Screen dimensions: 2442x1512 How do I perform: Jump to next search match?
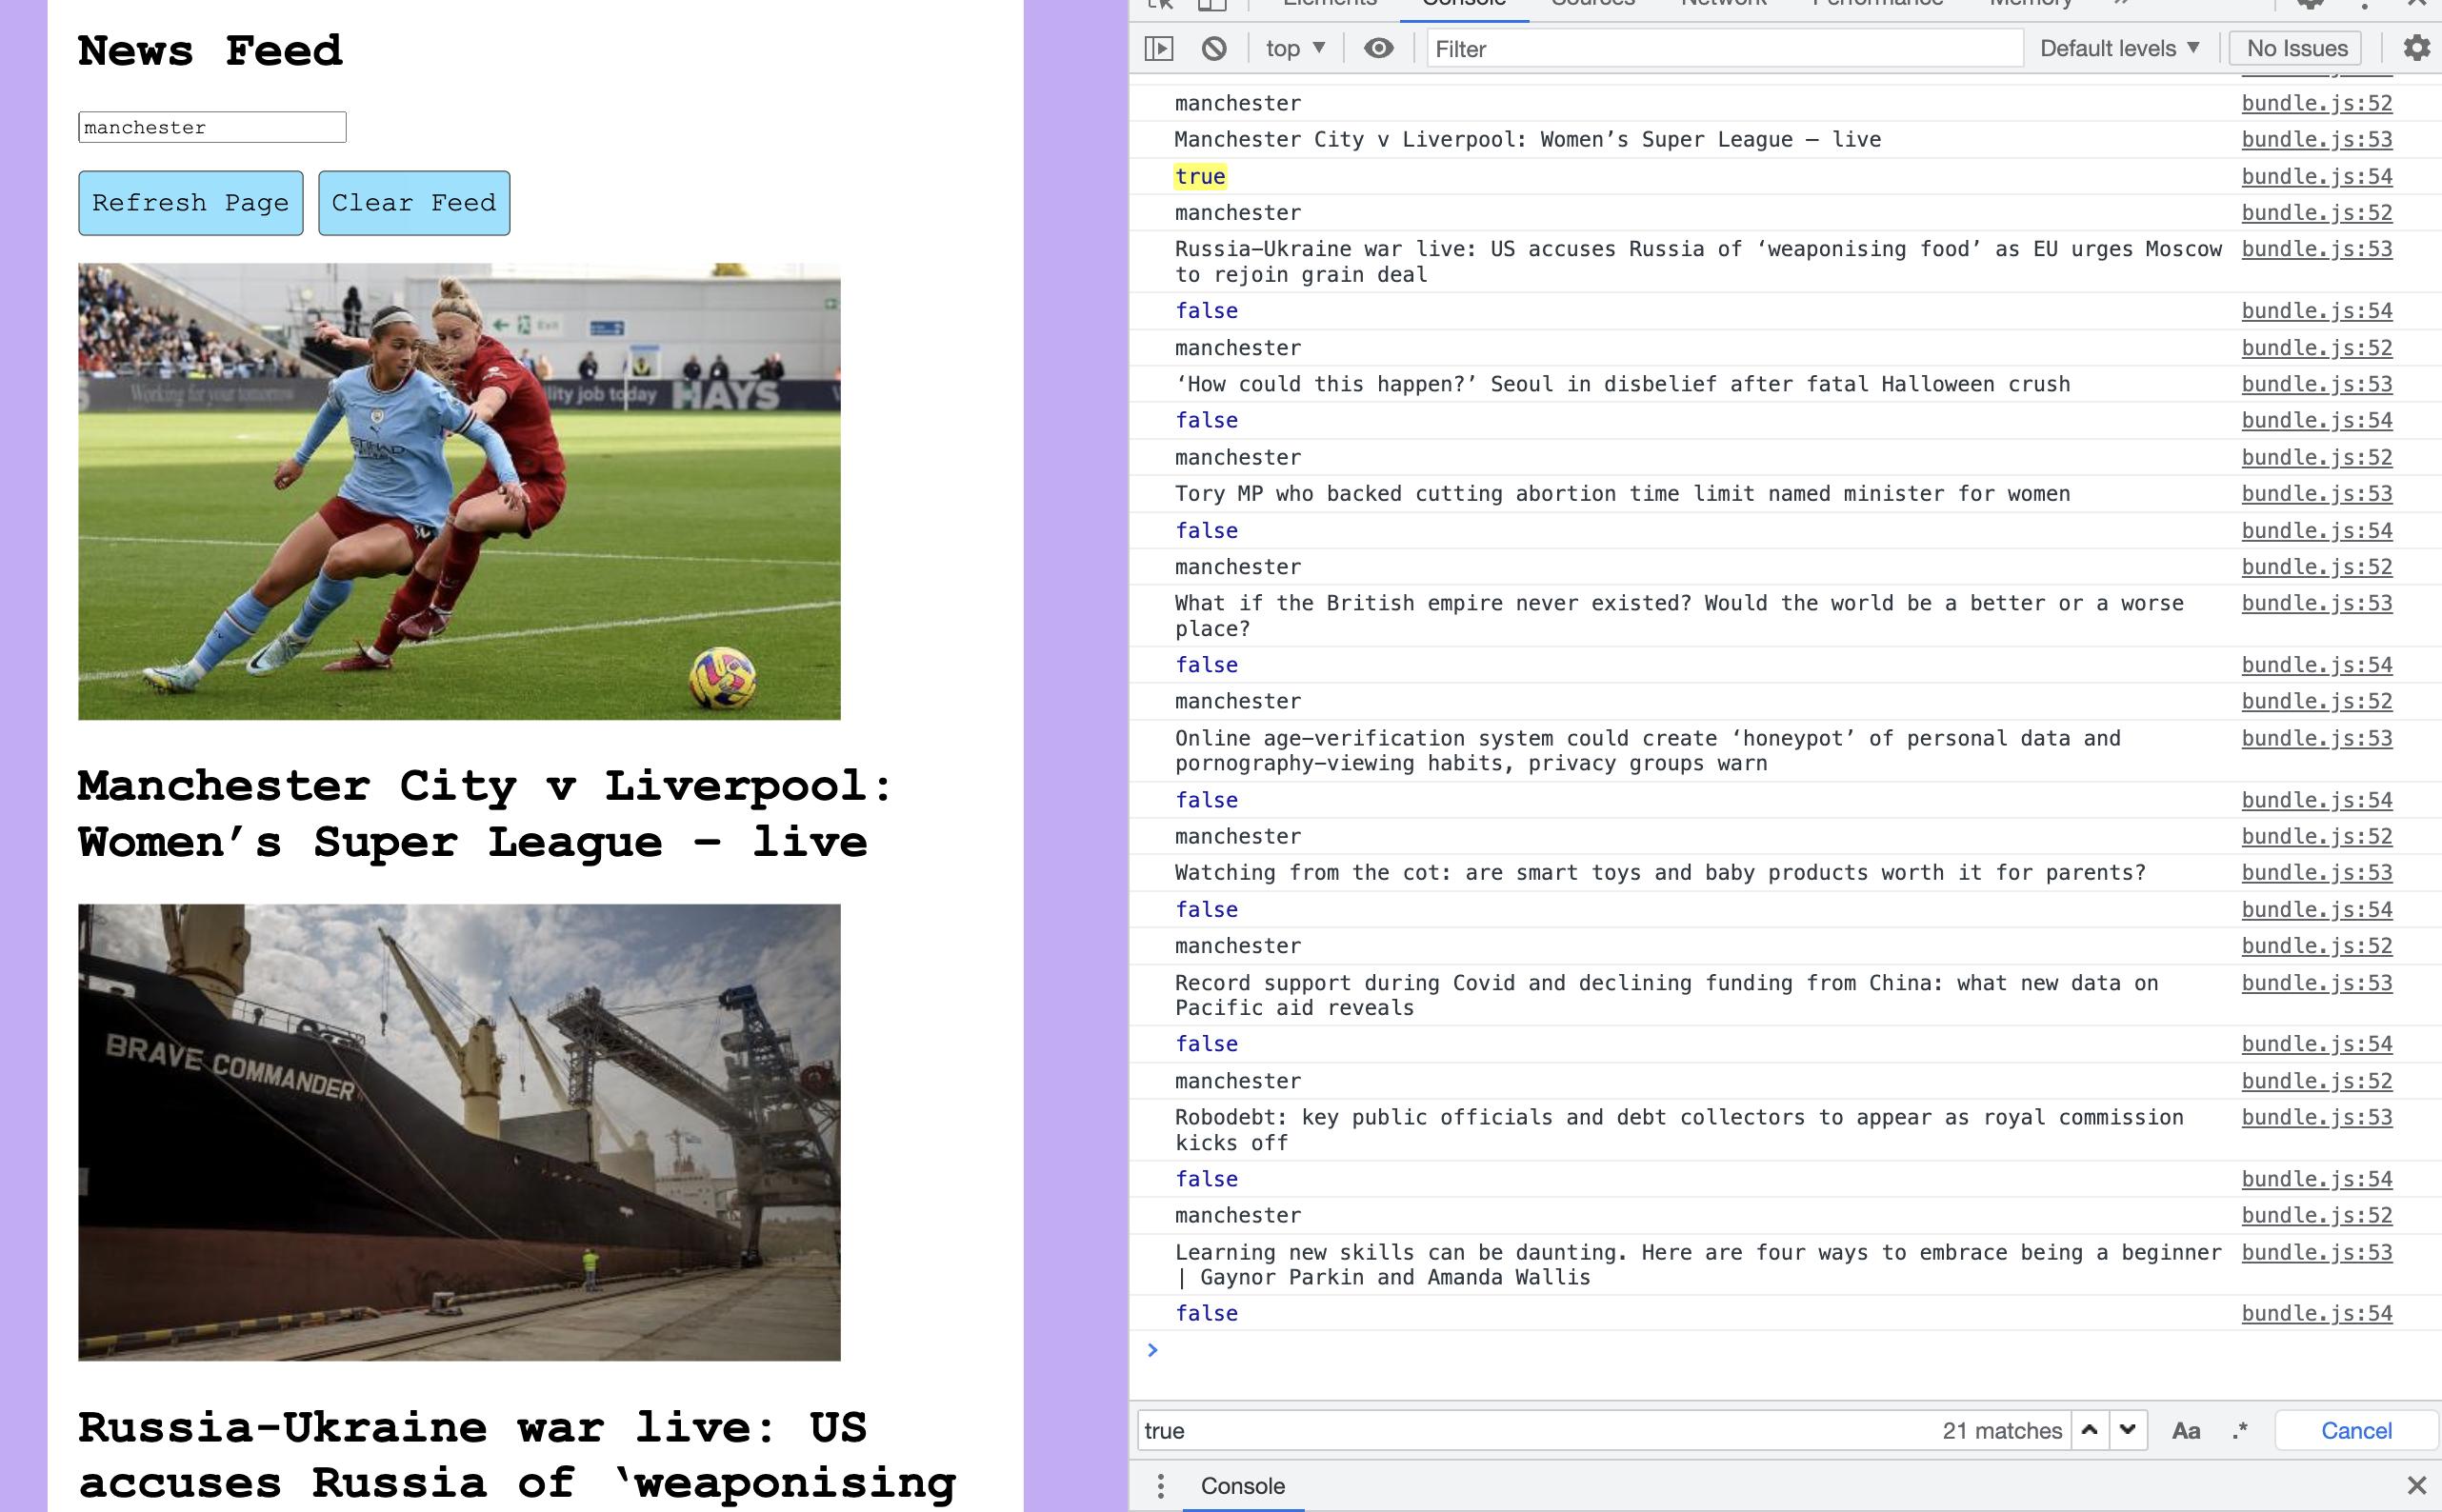click(x=2128, y=1430)
